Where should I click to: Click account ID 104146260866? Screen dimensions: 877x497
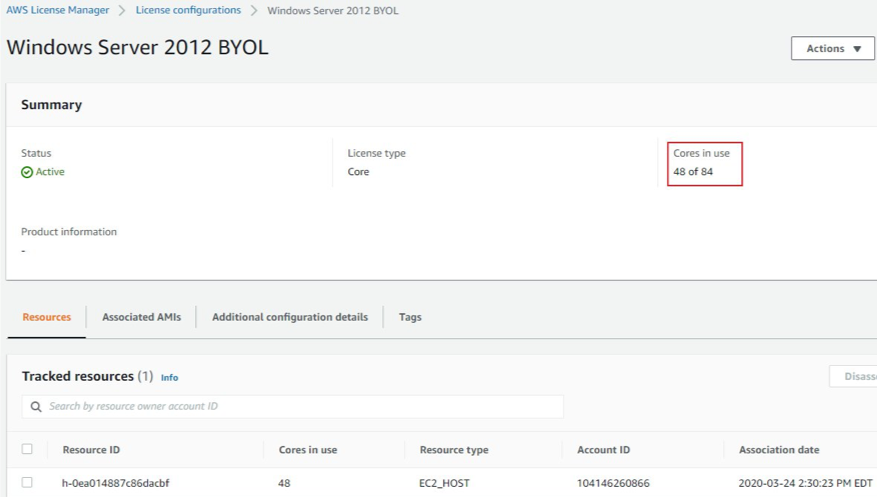click(613, 483)
